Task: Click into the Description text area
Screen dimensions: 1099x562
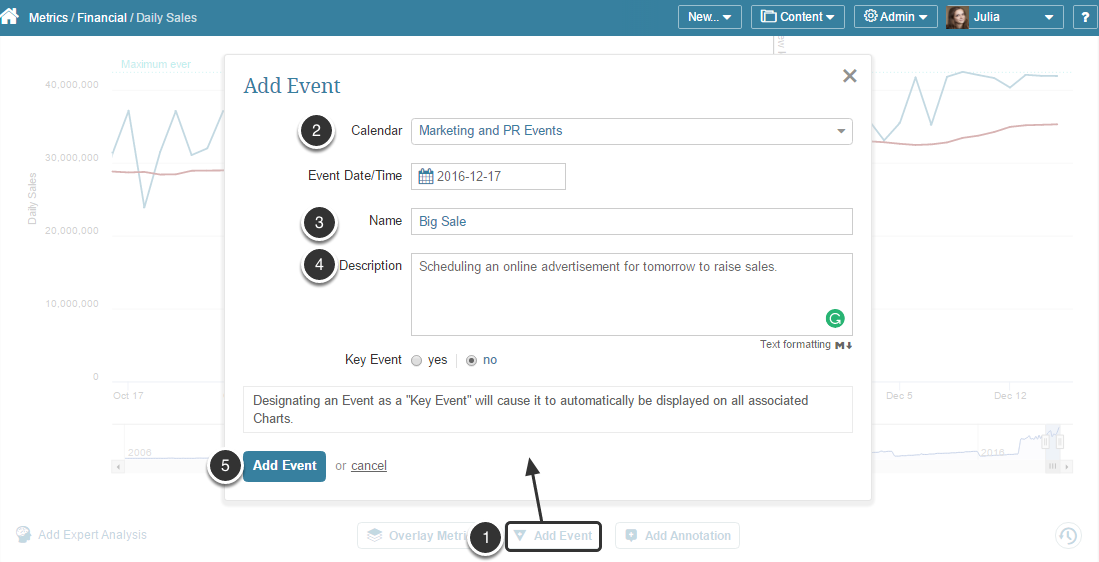Action: 632,294
